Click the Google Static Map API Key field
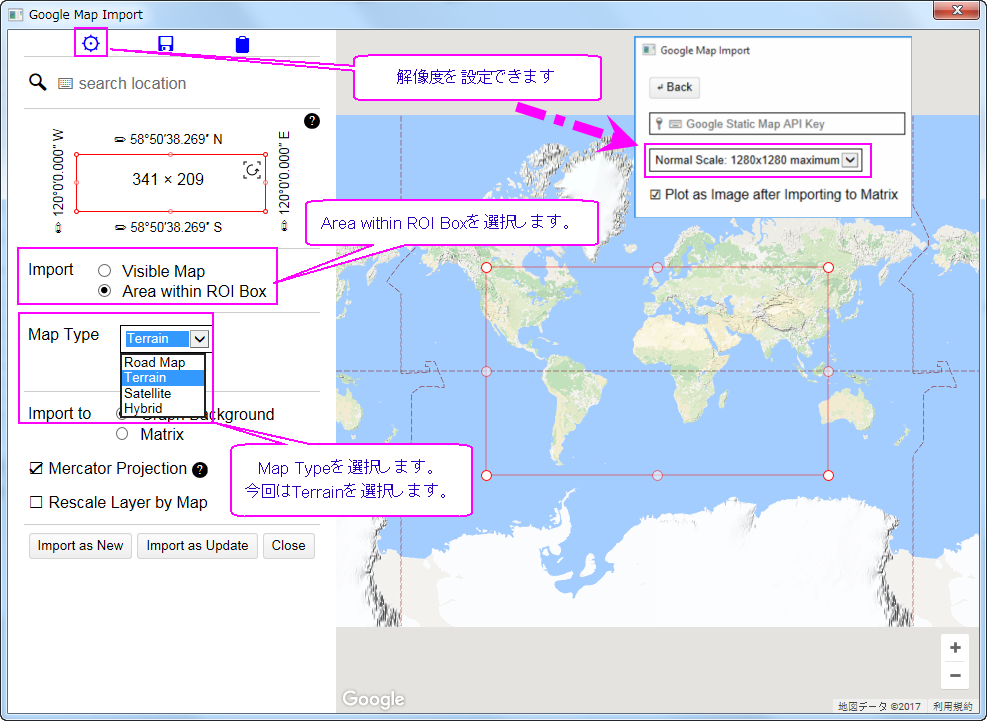Viewport: 987px width, 721px height. (777, 123)
